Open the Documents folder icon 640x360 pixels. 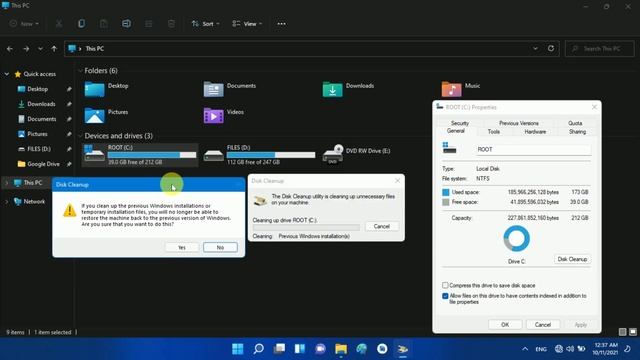tap(213, 89)
